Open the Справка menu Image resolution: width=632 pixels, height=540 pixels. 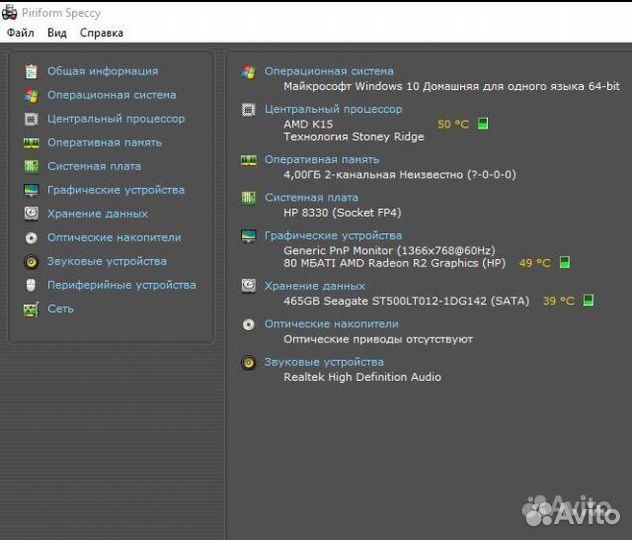[101, 33]
